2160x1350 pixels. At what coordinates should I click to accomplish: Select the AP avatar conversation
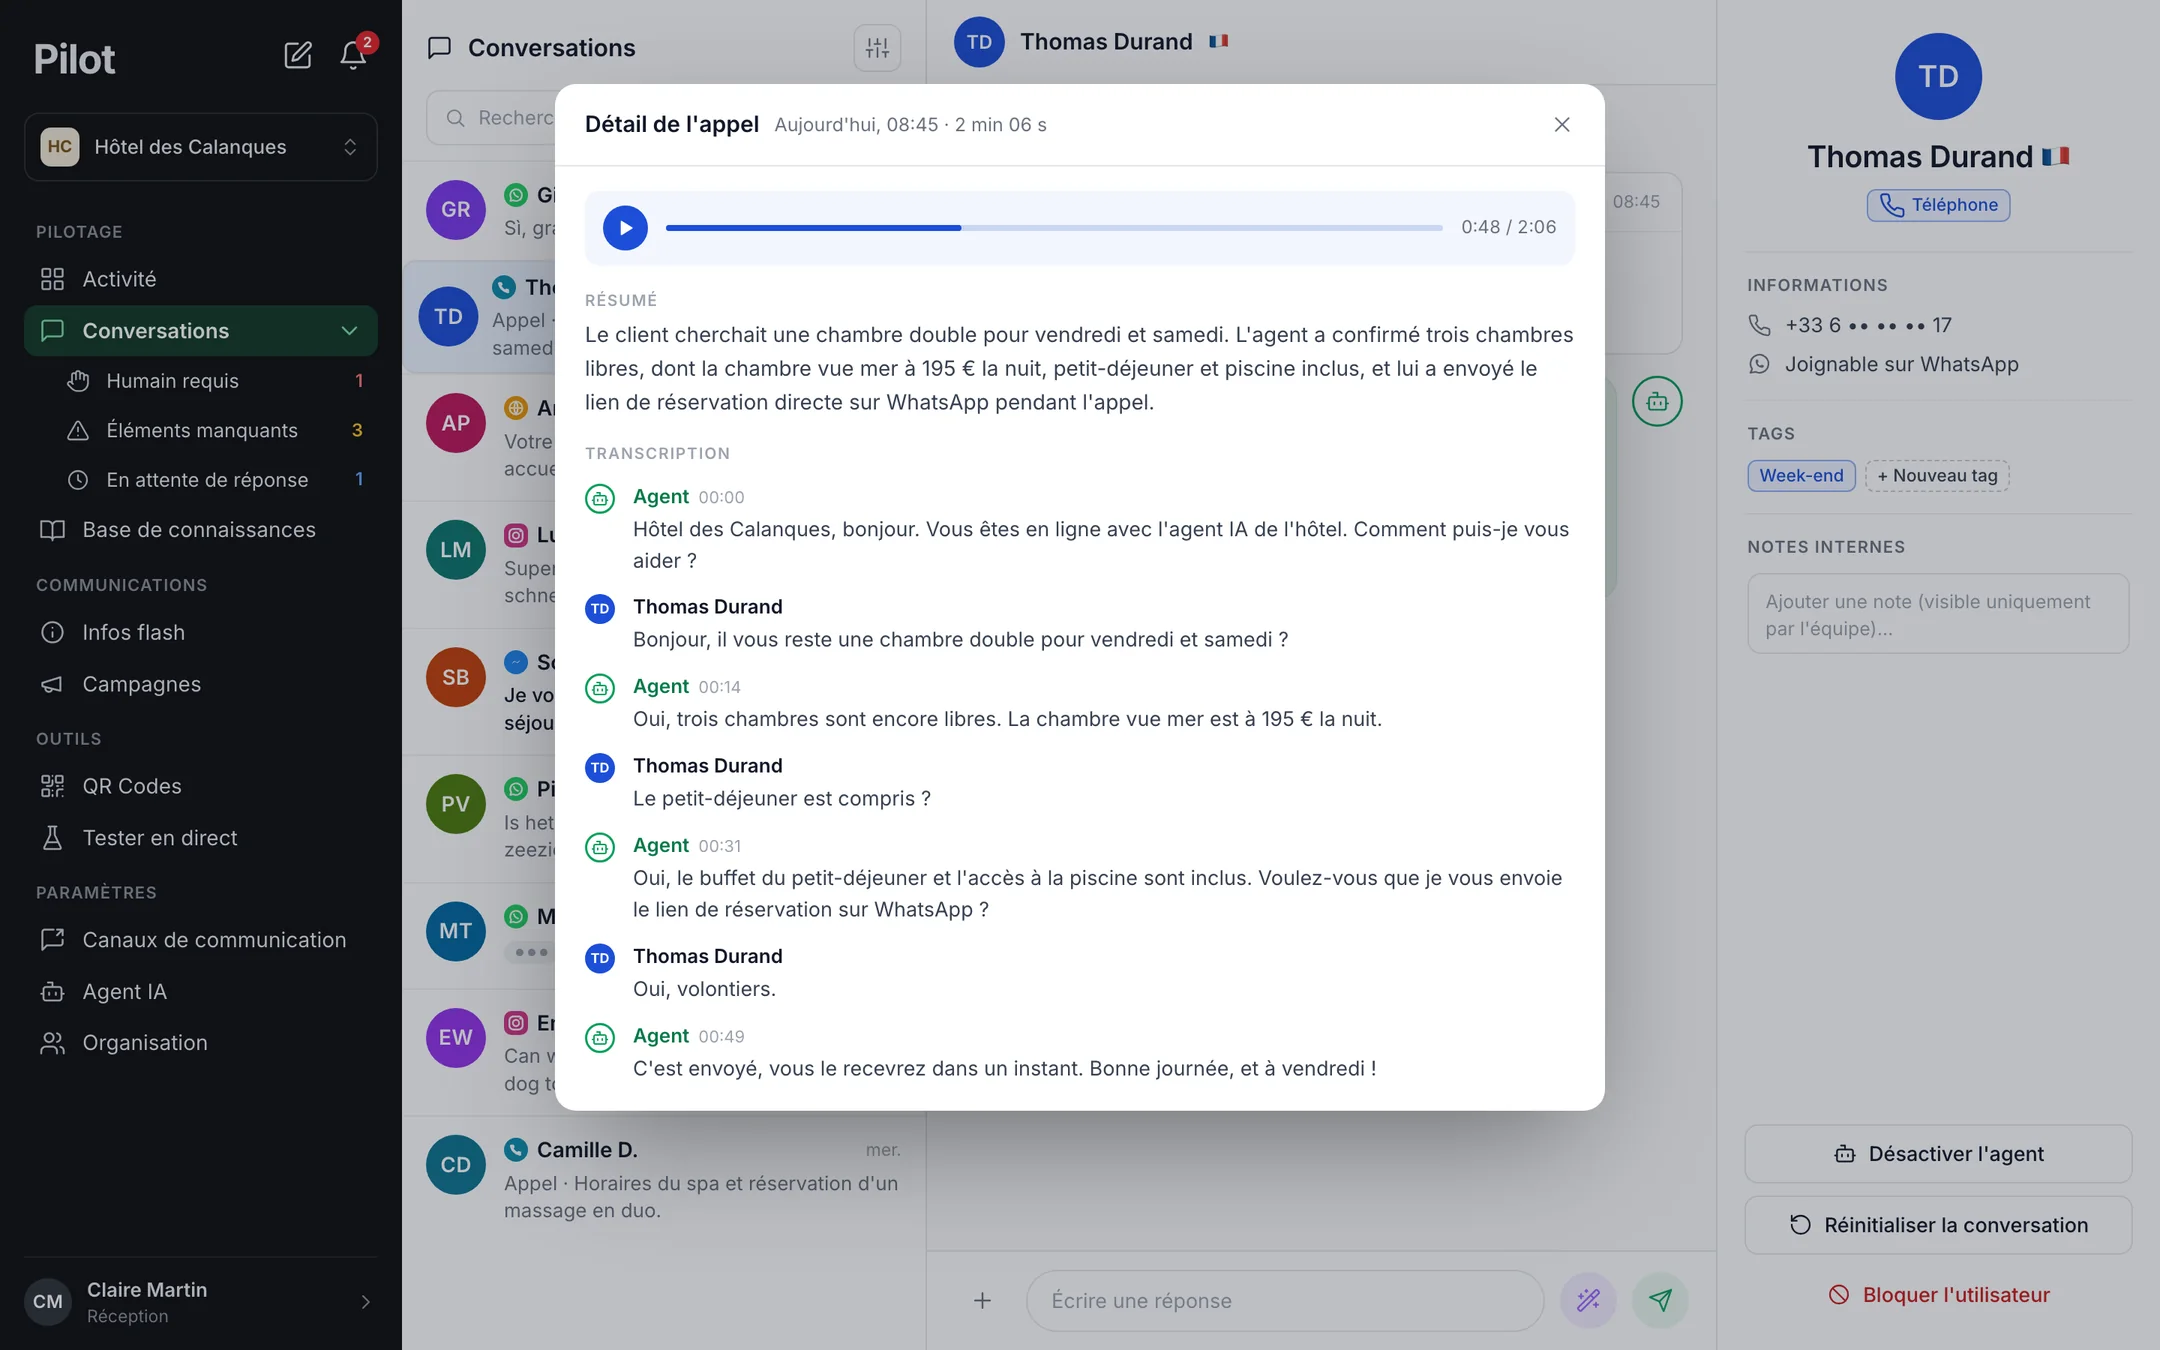456,423
